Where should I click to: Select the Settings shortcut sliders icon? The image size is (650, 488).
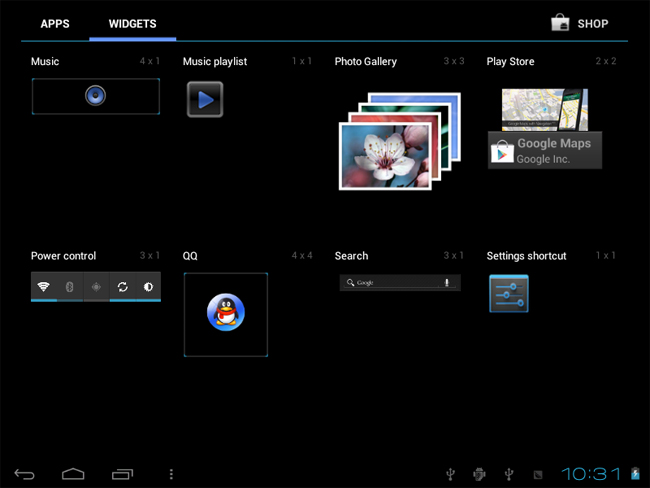click(509, 294)
